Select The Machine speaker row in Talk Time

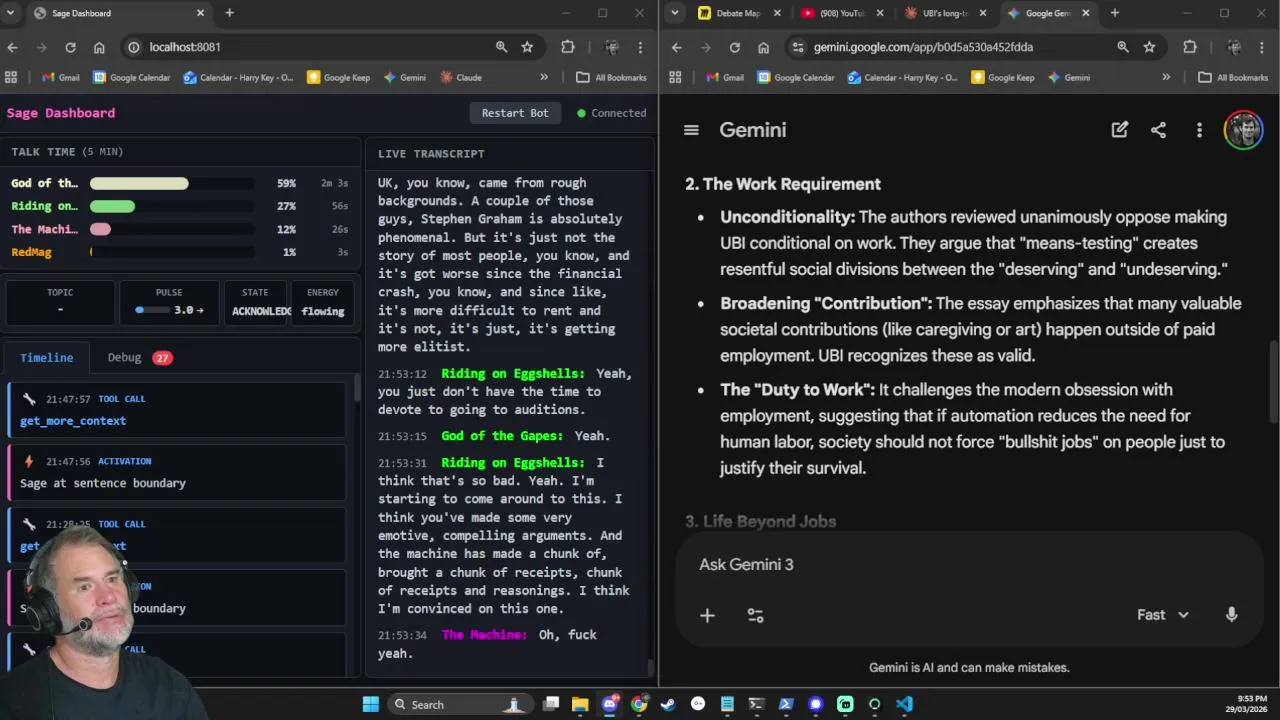coord(180,230)
